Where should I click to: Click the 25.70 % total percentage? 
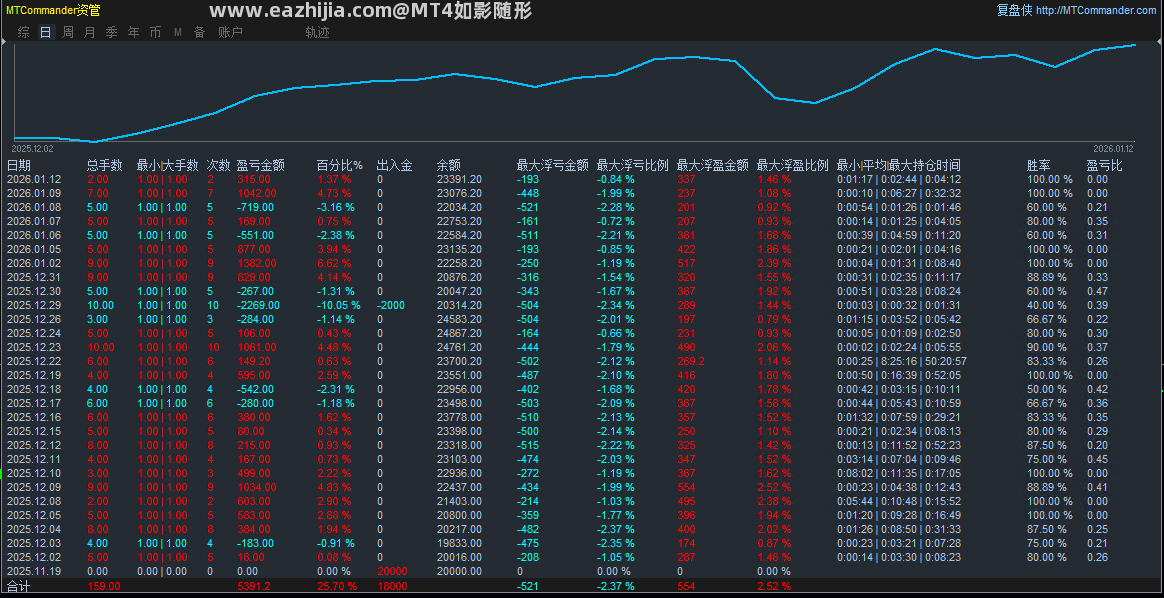coord(339,586)
